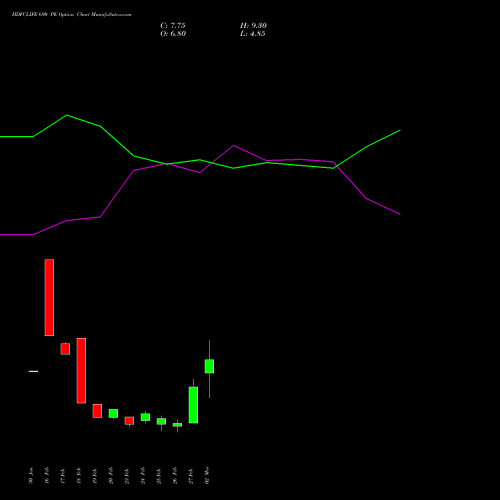Image resolution: width=500 pixels, height=500 pixels.
Task: Click the 27 Feb date label
Action: coord(191,476)
